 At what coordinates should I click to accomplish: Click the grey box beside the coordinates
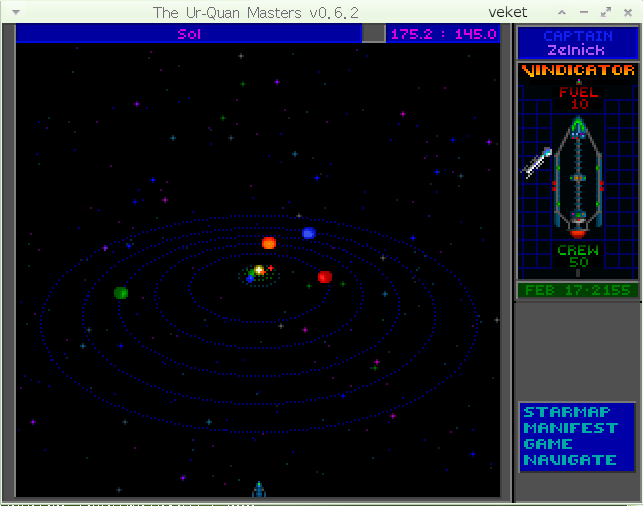tap(374, 34)
